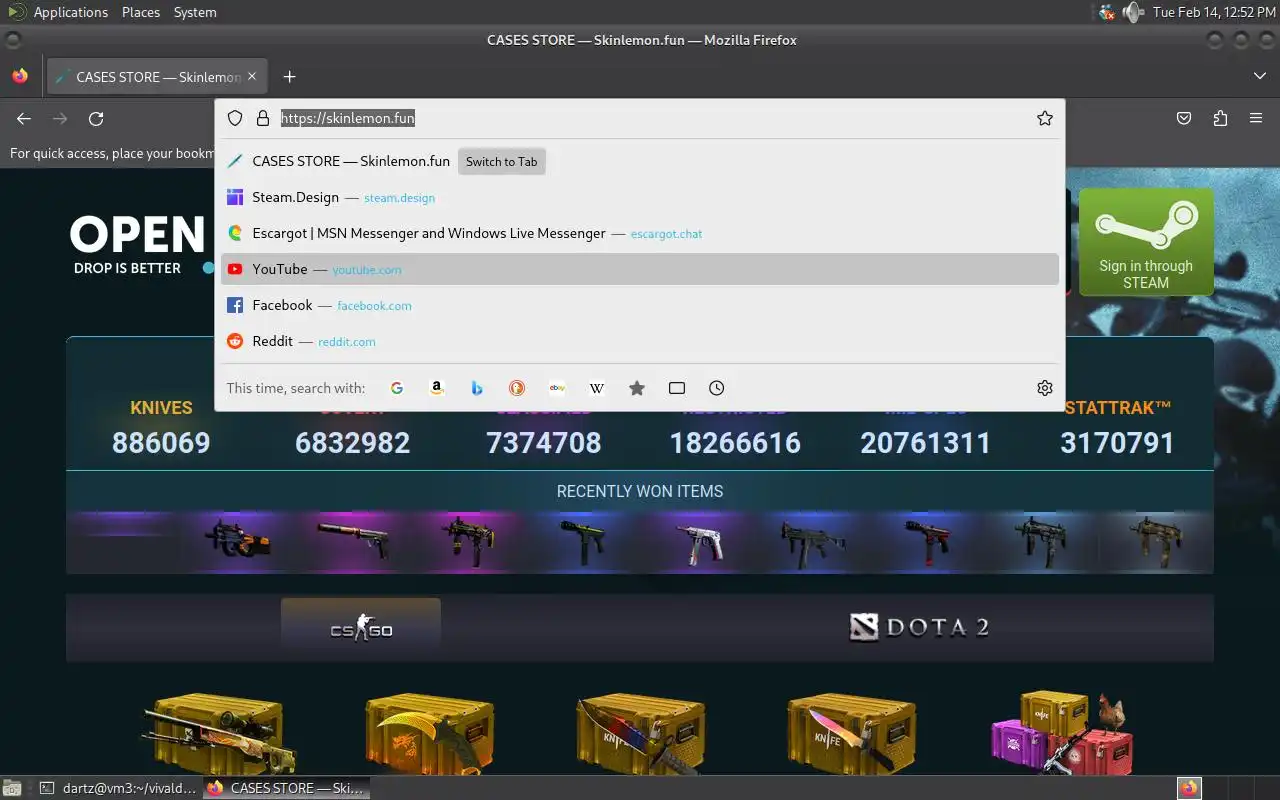Open the karambit knife case
Screen dimensions: 1280x800
point(430,734)
